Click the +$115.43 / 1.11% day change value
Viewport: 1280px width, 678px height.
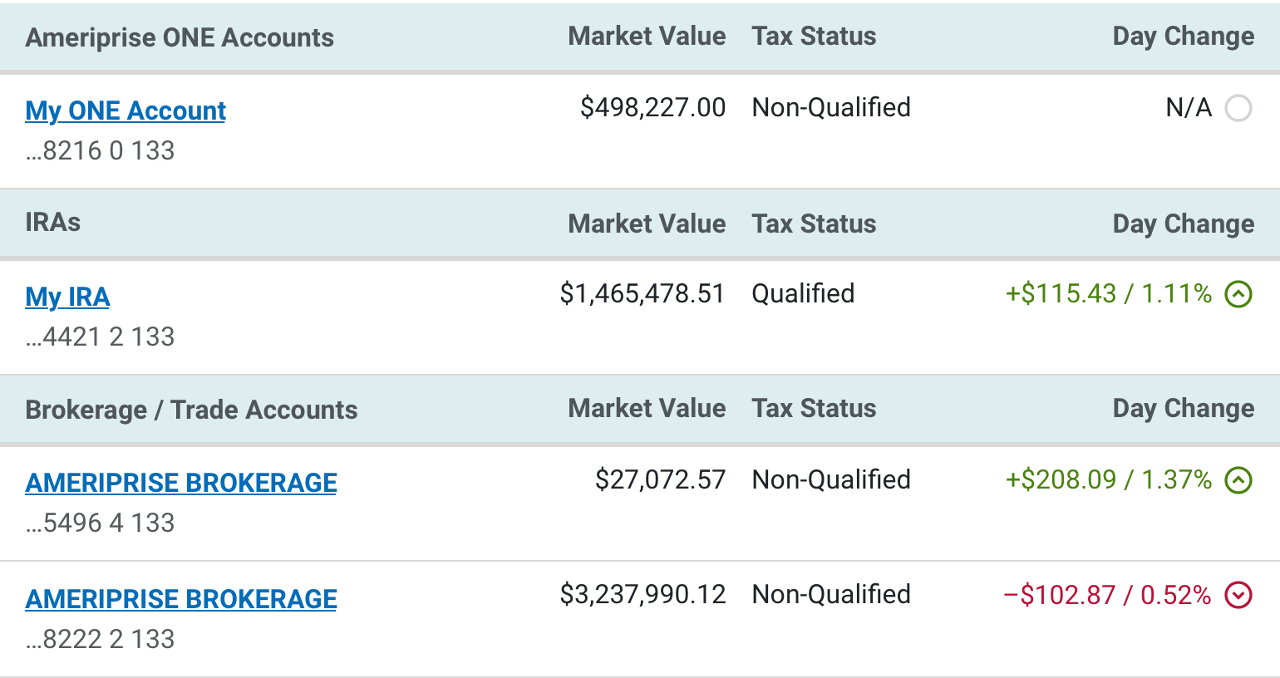click(1109, 294)
